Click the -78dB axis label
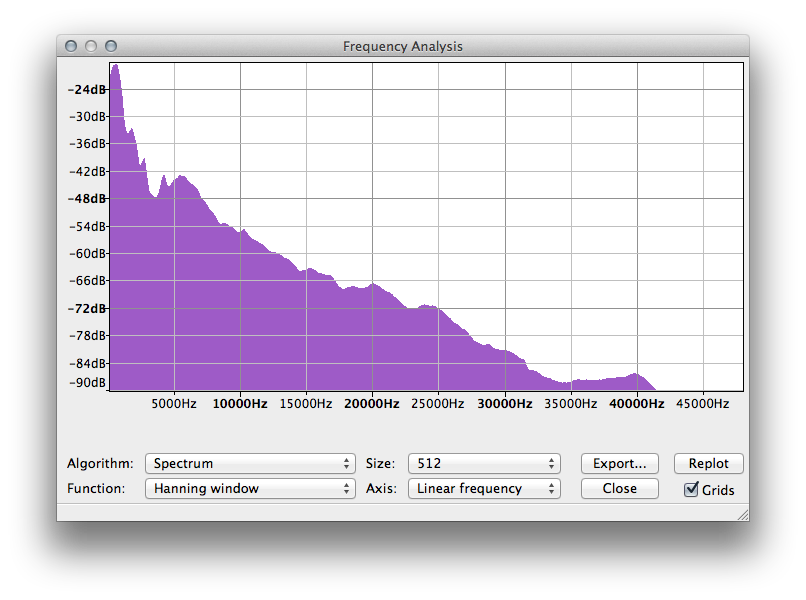This screenshot has width=806, height=600. point(87,336)
